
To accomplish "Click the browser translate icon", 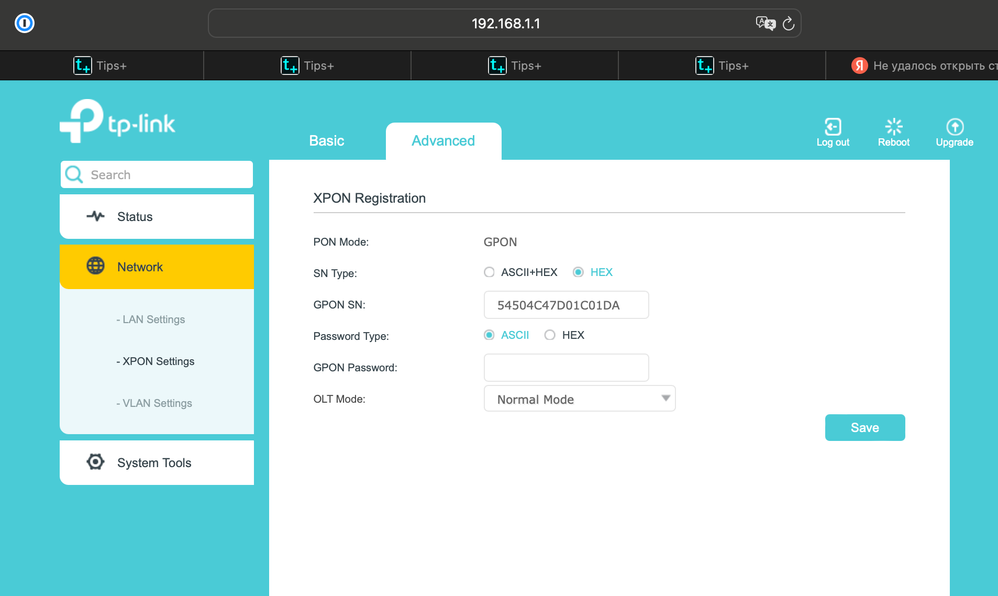I will click(765, 23).
